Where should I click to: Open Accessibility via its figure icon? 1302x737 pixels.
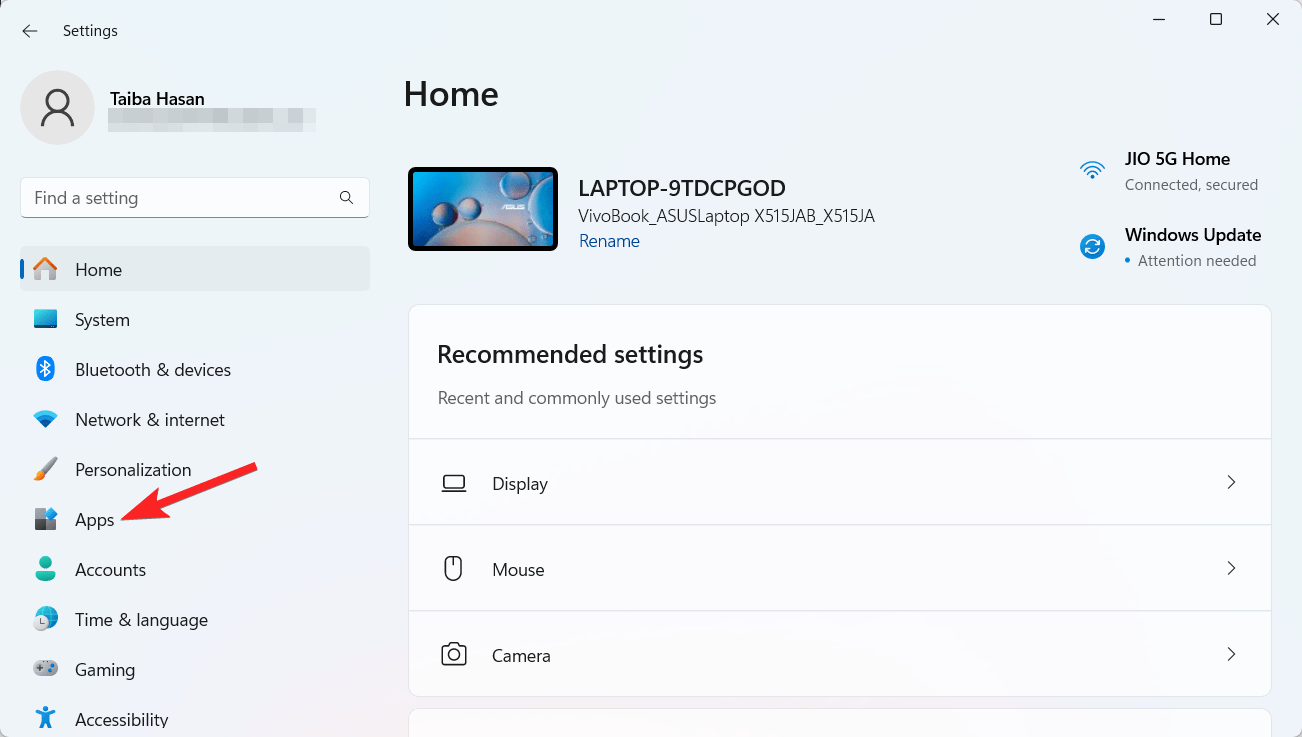(x=46, y=717)
